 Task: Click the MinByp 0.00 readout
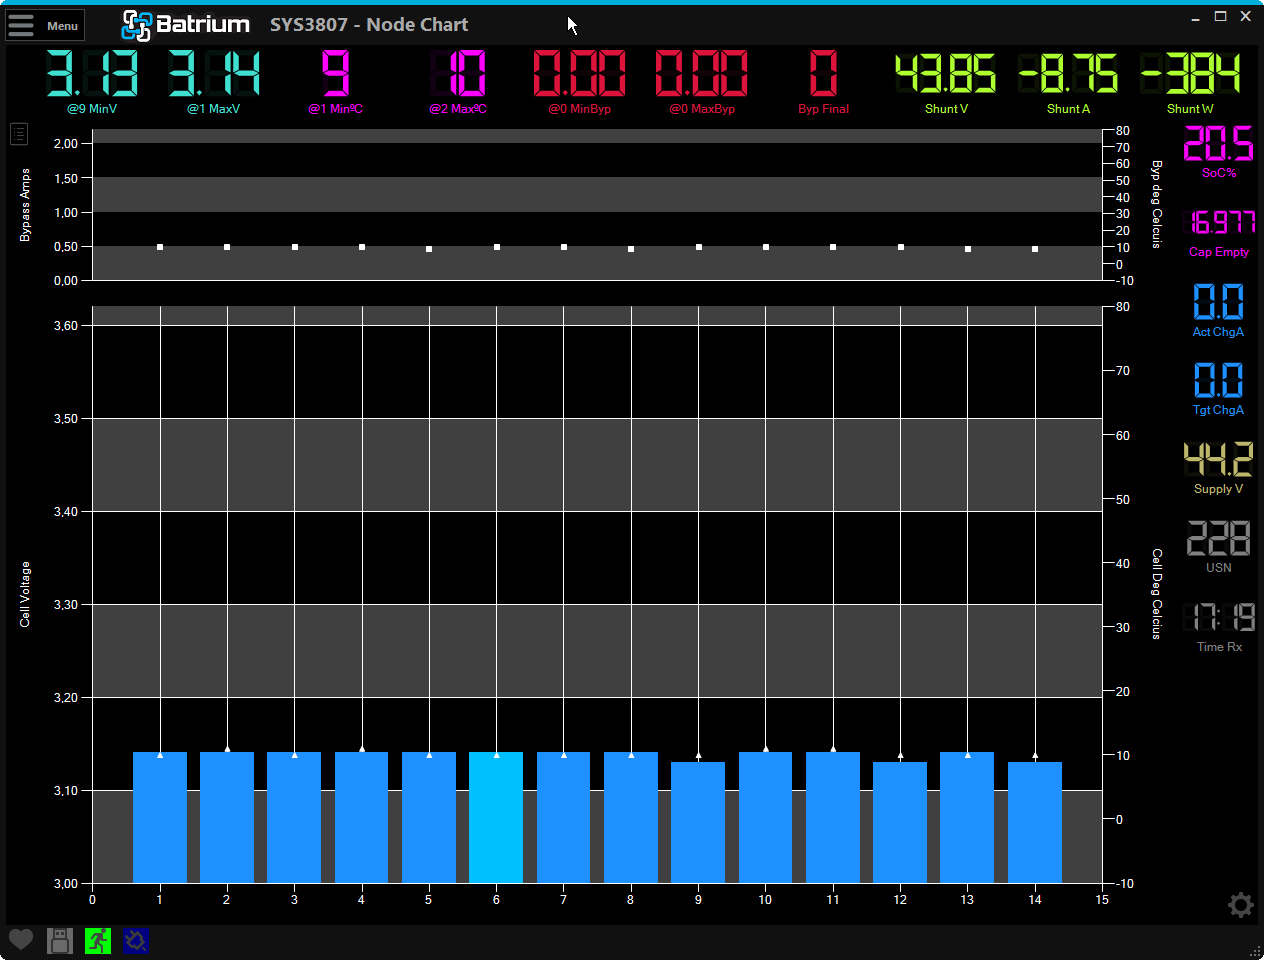point(580,82)
